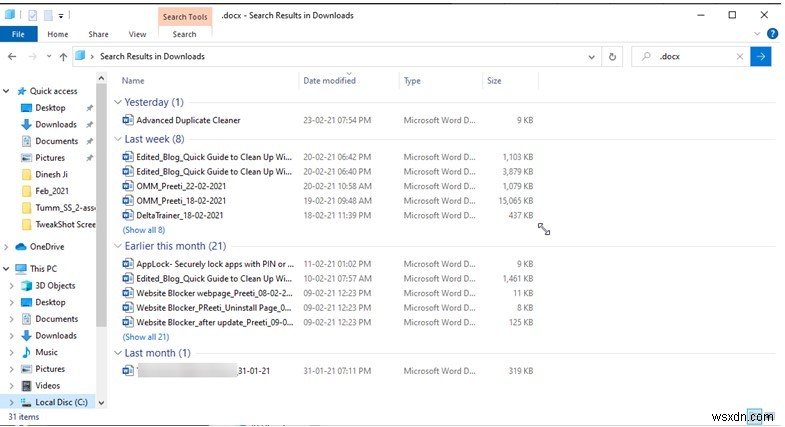Open the Feb_2021 folder
This screenshot has height=427, width=785.
pyautogui.click(x=52, y=191)
